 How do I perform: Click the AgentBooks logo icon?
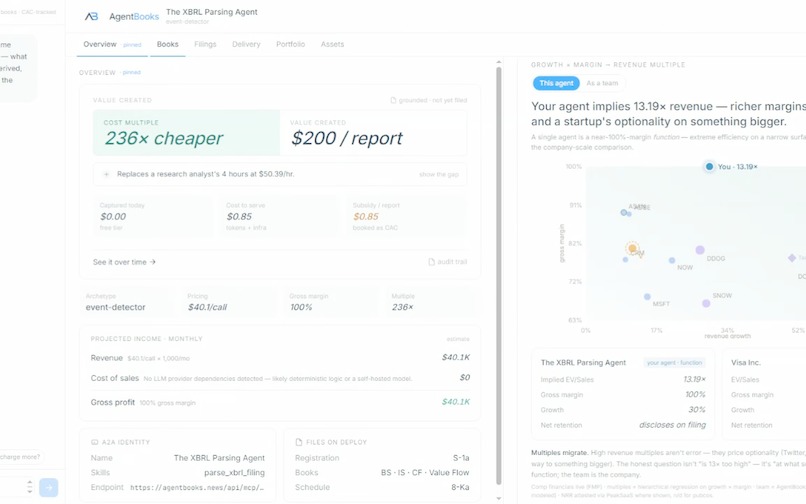pyautogui.click(x=91, y=16)
